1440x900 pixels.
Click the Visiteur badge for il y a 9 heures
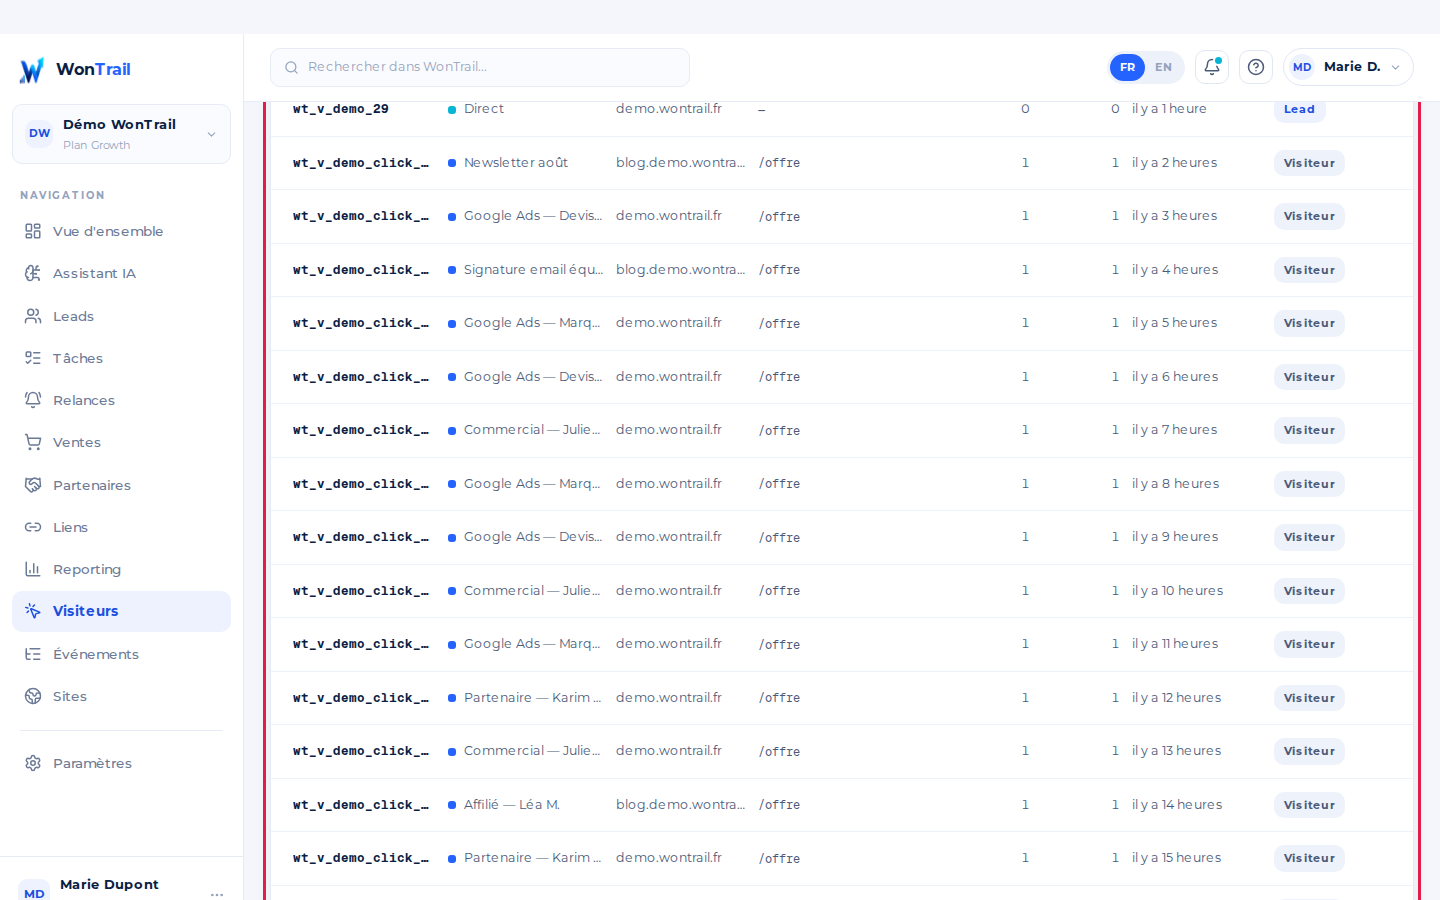(x=1309, y=537)
